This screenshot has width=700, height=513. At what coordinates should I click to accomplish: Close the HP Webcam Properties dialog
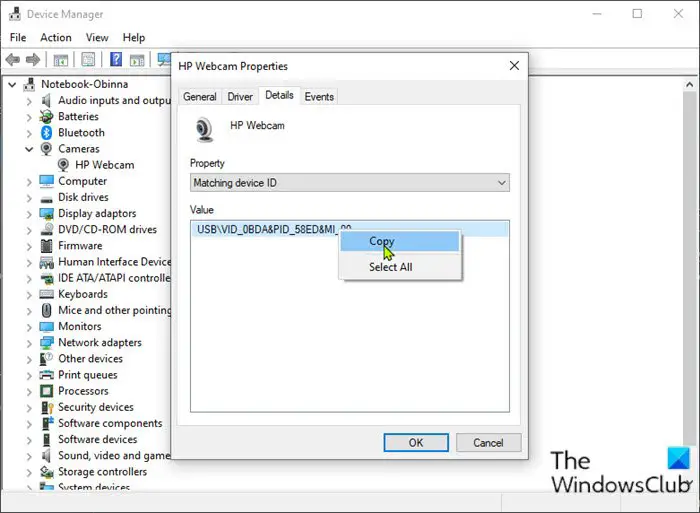point(514,66)
